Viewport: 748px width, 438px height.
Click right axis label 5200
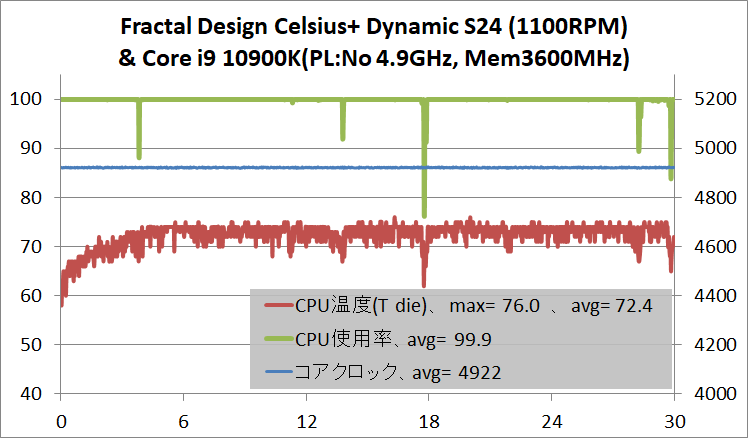715,99
